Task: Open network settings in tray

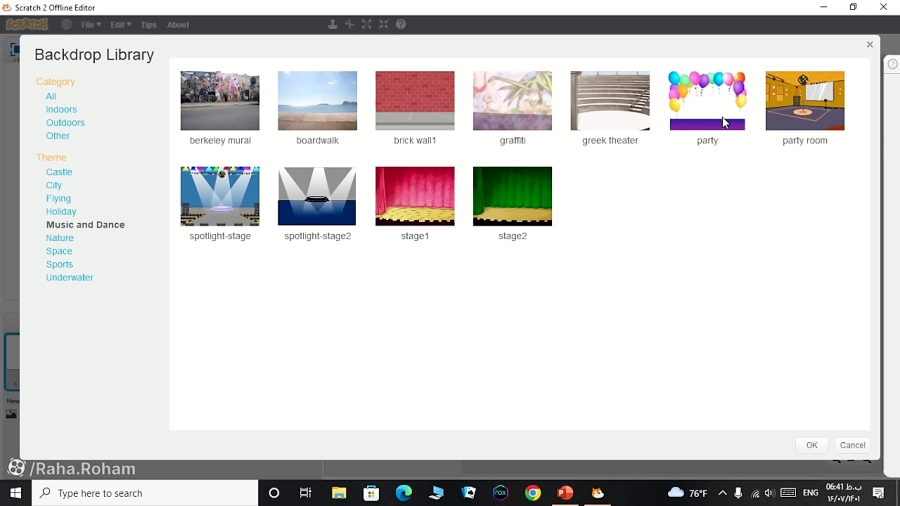Action: click(755, 493)
